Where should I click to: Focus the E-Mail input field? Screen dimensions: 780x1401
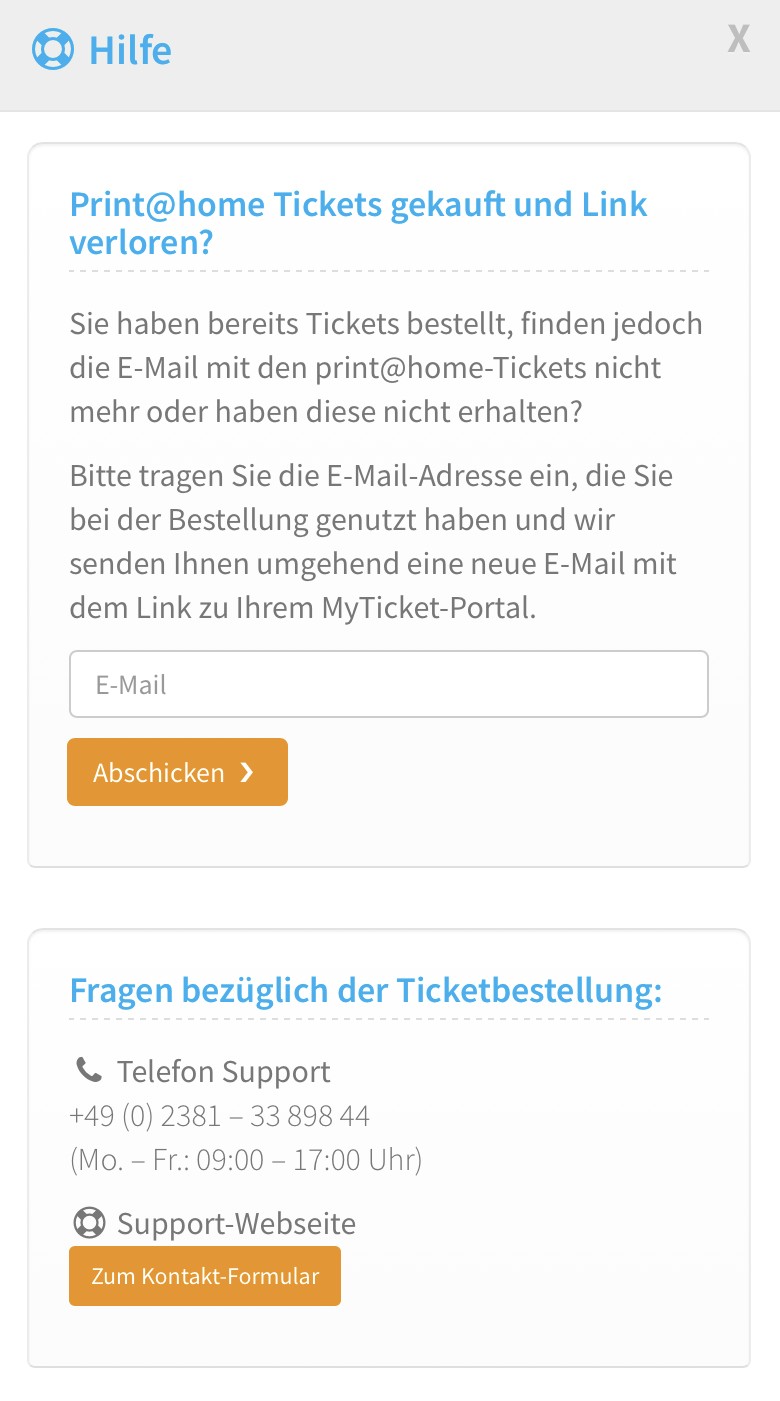point(389,685)
